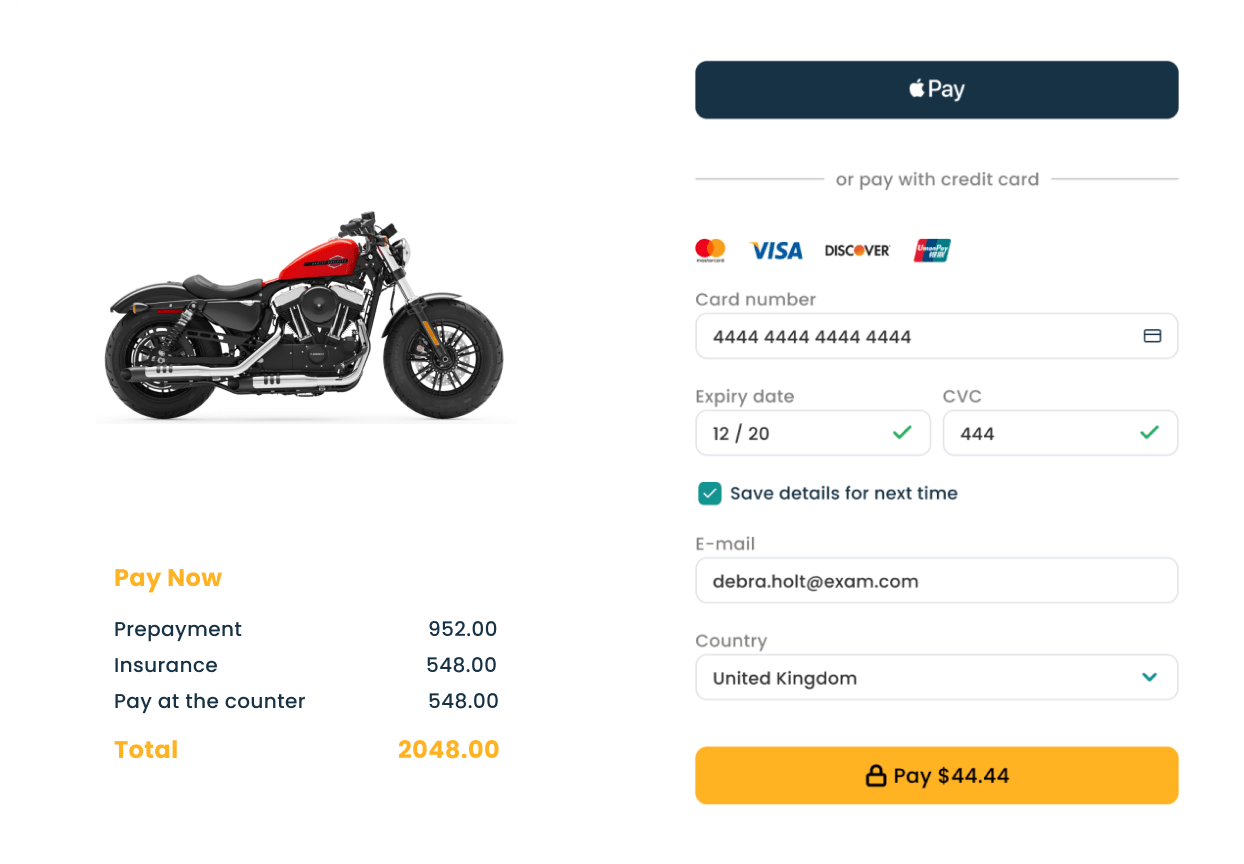Click the motorcycle product image
Viewport: 1244px width, 864px height.
(305, 316)
